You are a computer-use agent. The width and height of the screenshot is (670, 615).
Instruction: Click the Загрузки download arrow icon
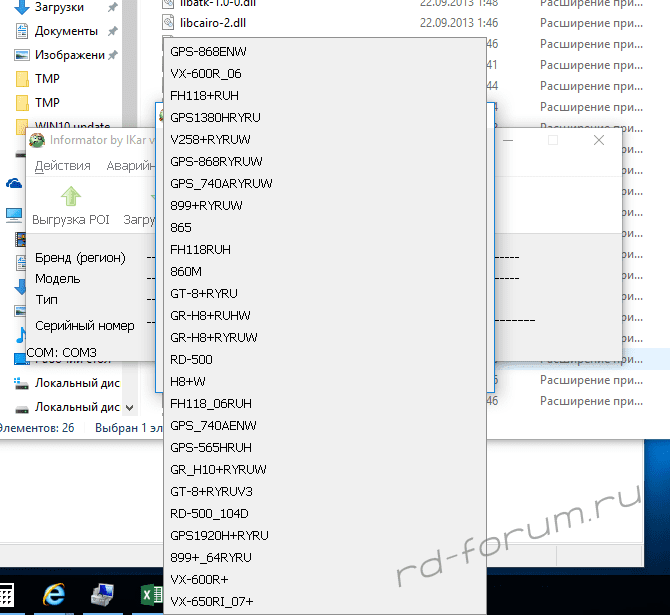pyautogui.click(x=21, y=7)
